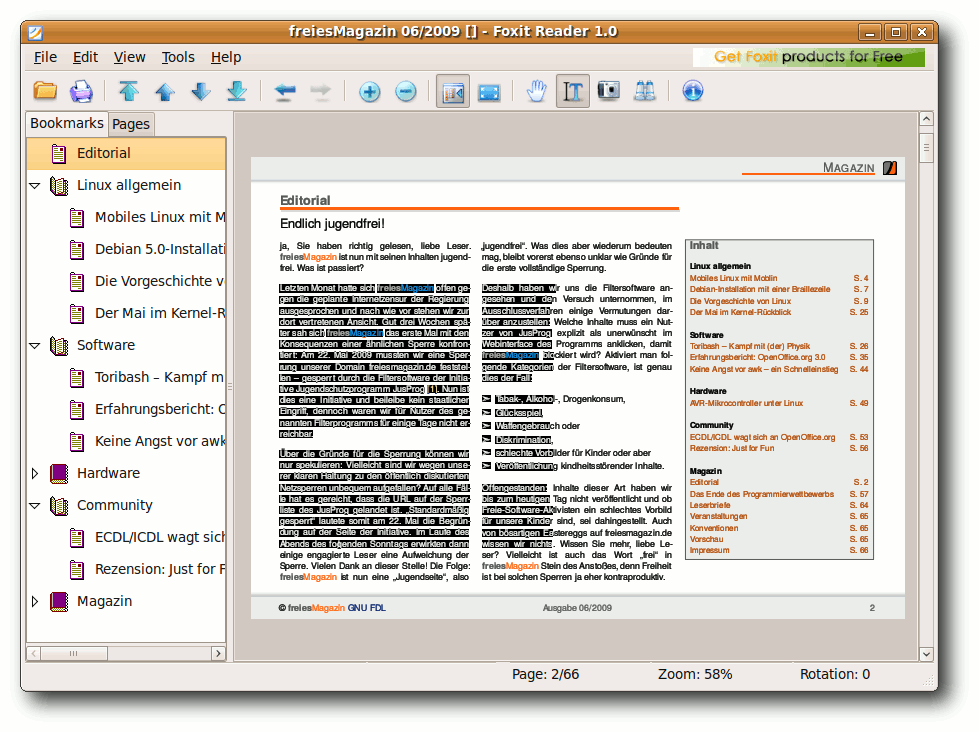The width and height of the screenshot is (979, 732).
Task: Select the Magazin bookmark
Action: click(104, 601)
